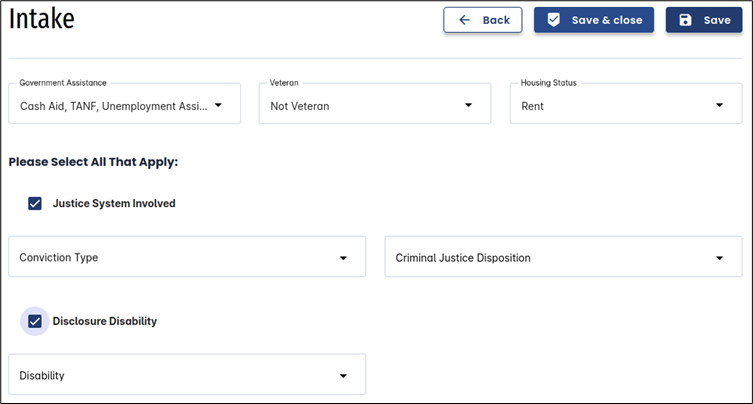The width and height of the screenshot is (753, 404).
Task: Click the Intake page title
Action: pos(42,19)
